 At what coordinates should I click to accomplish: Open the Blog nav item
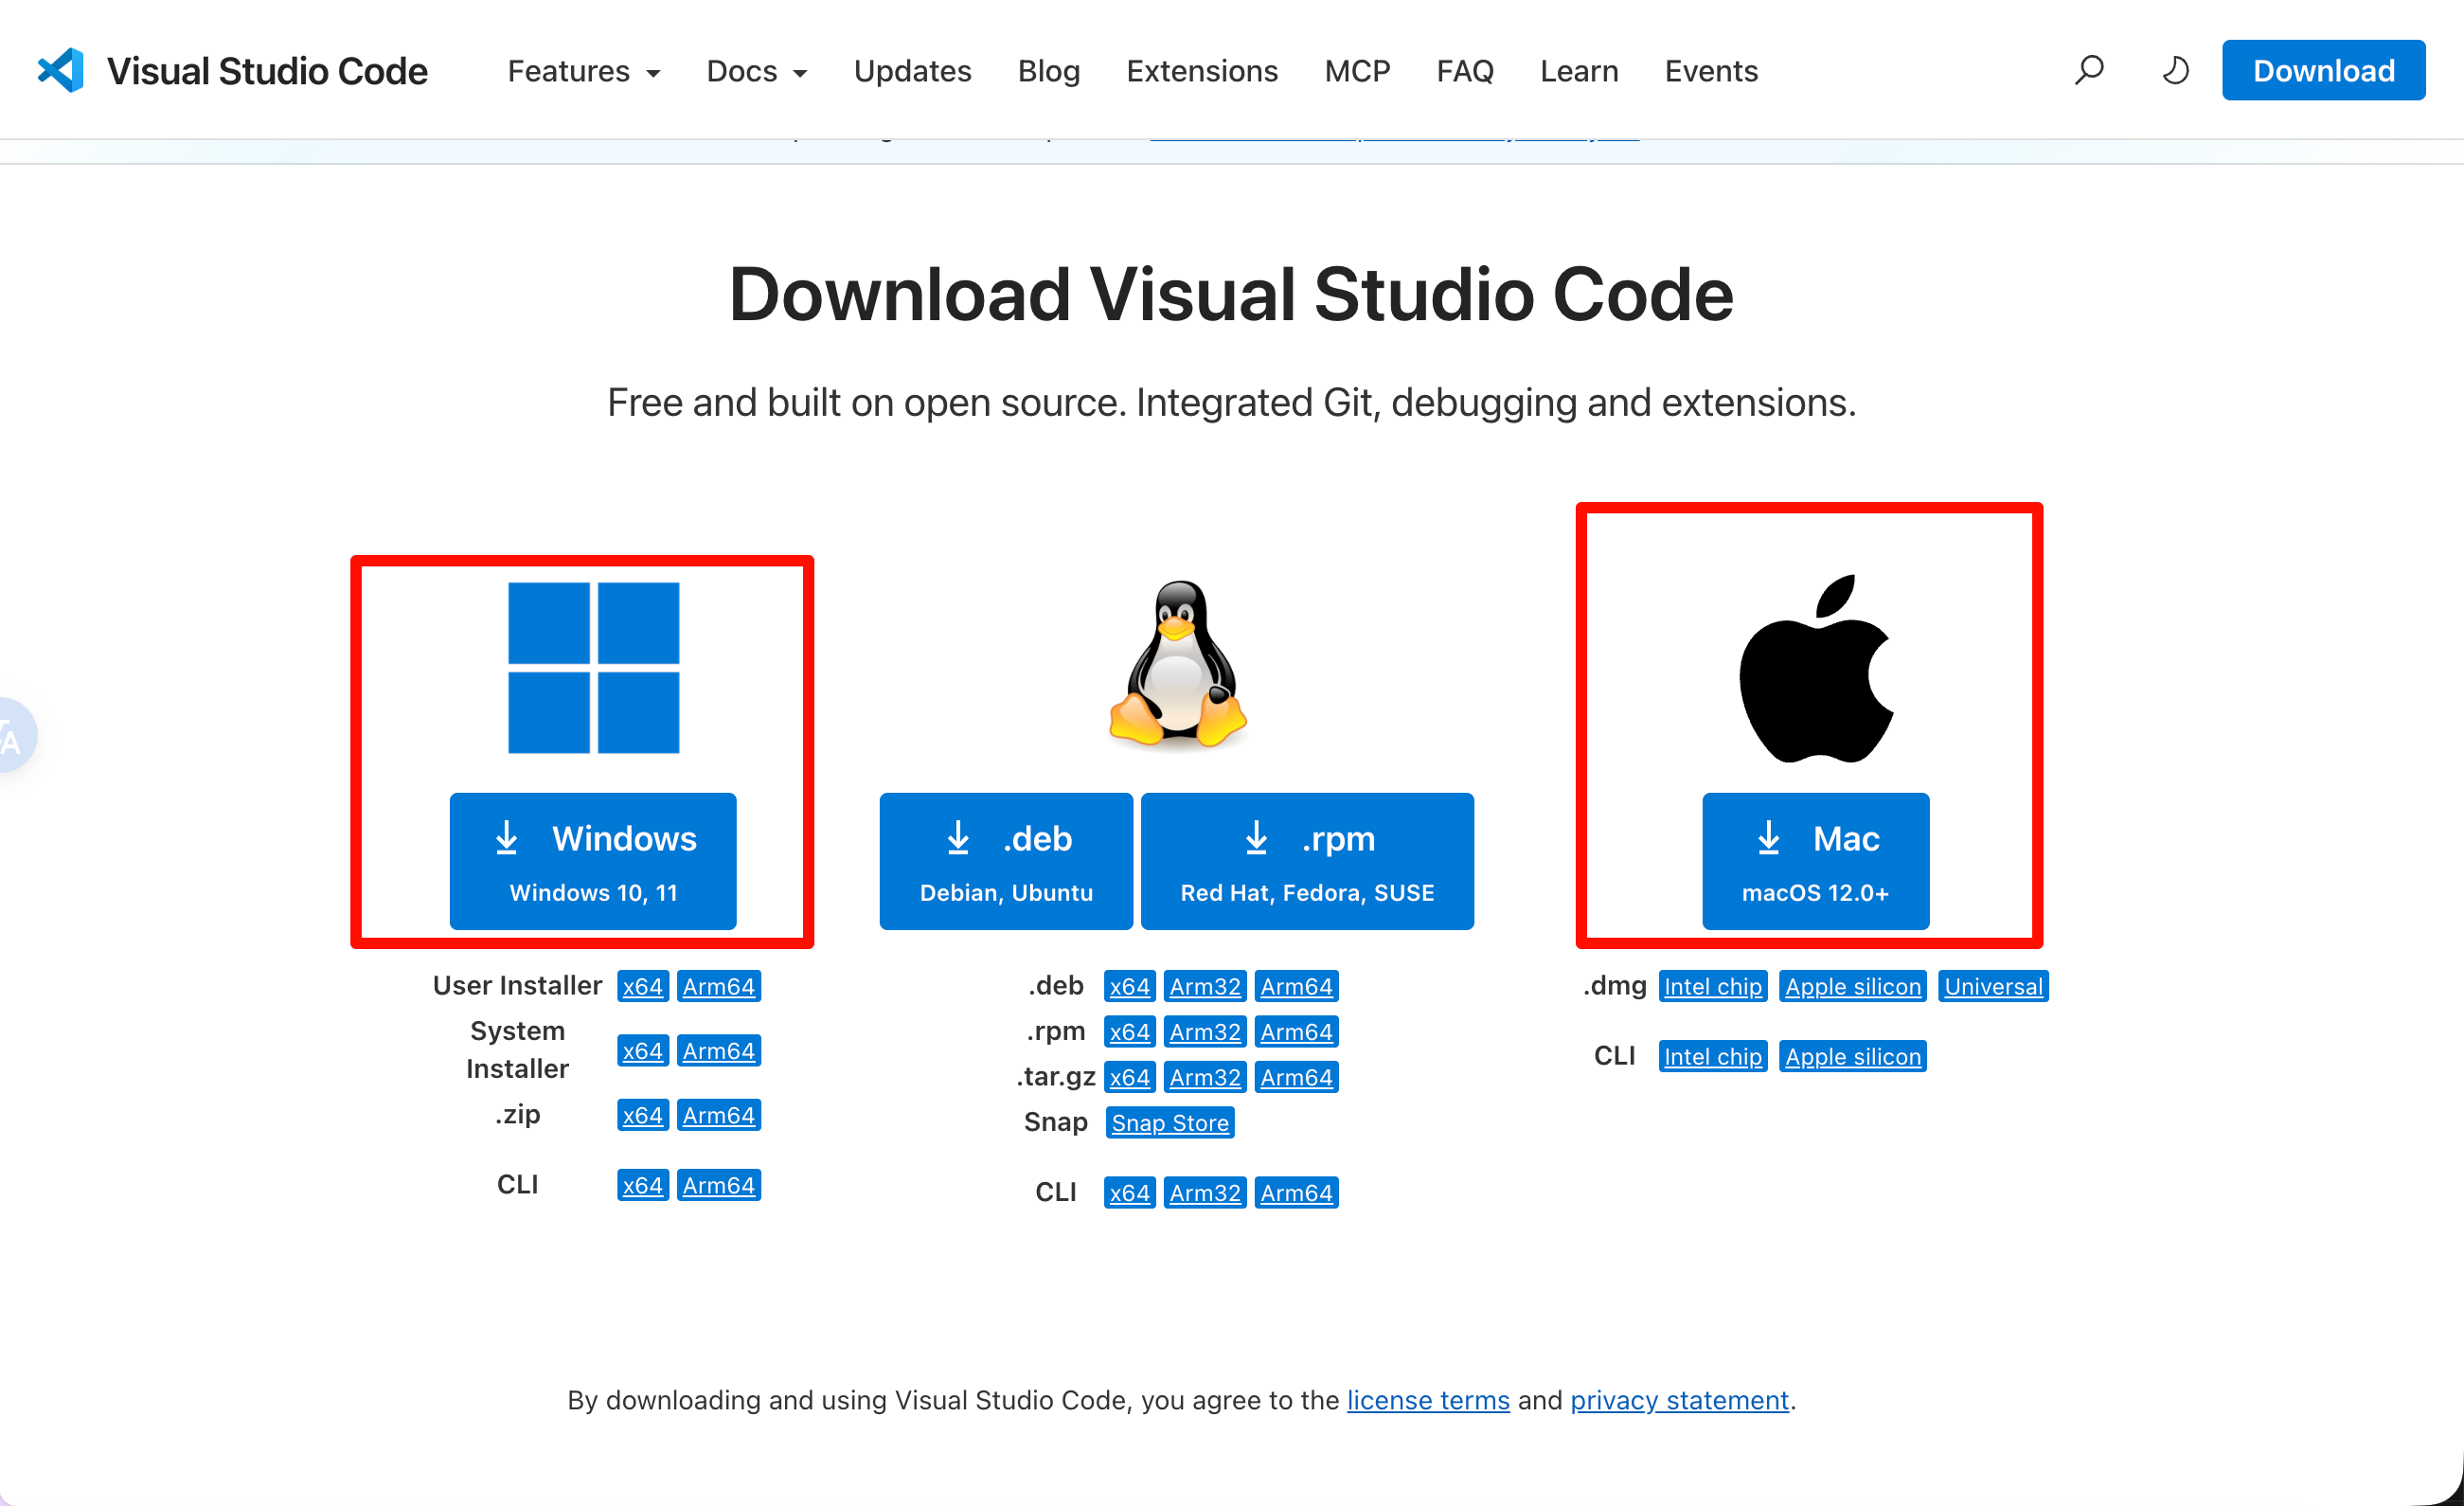click(x=1049, y=71)
